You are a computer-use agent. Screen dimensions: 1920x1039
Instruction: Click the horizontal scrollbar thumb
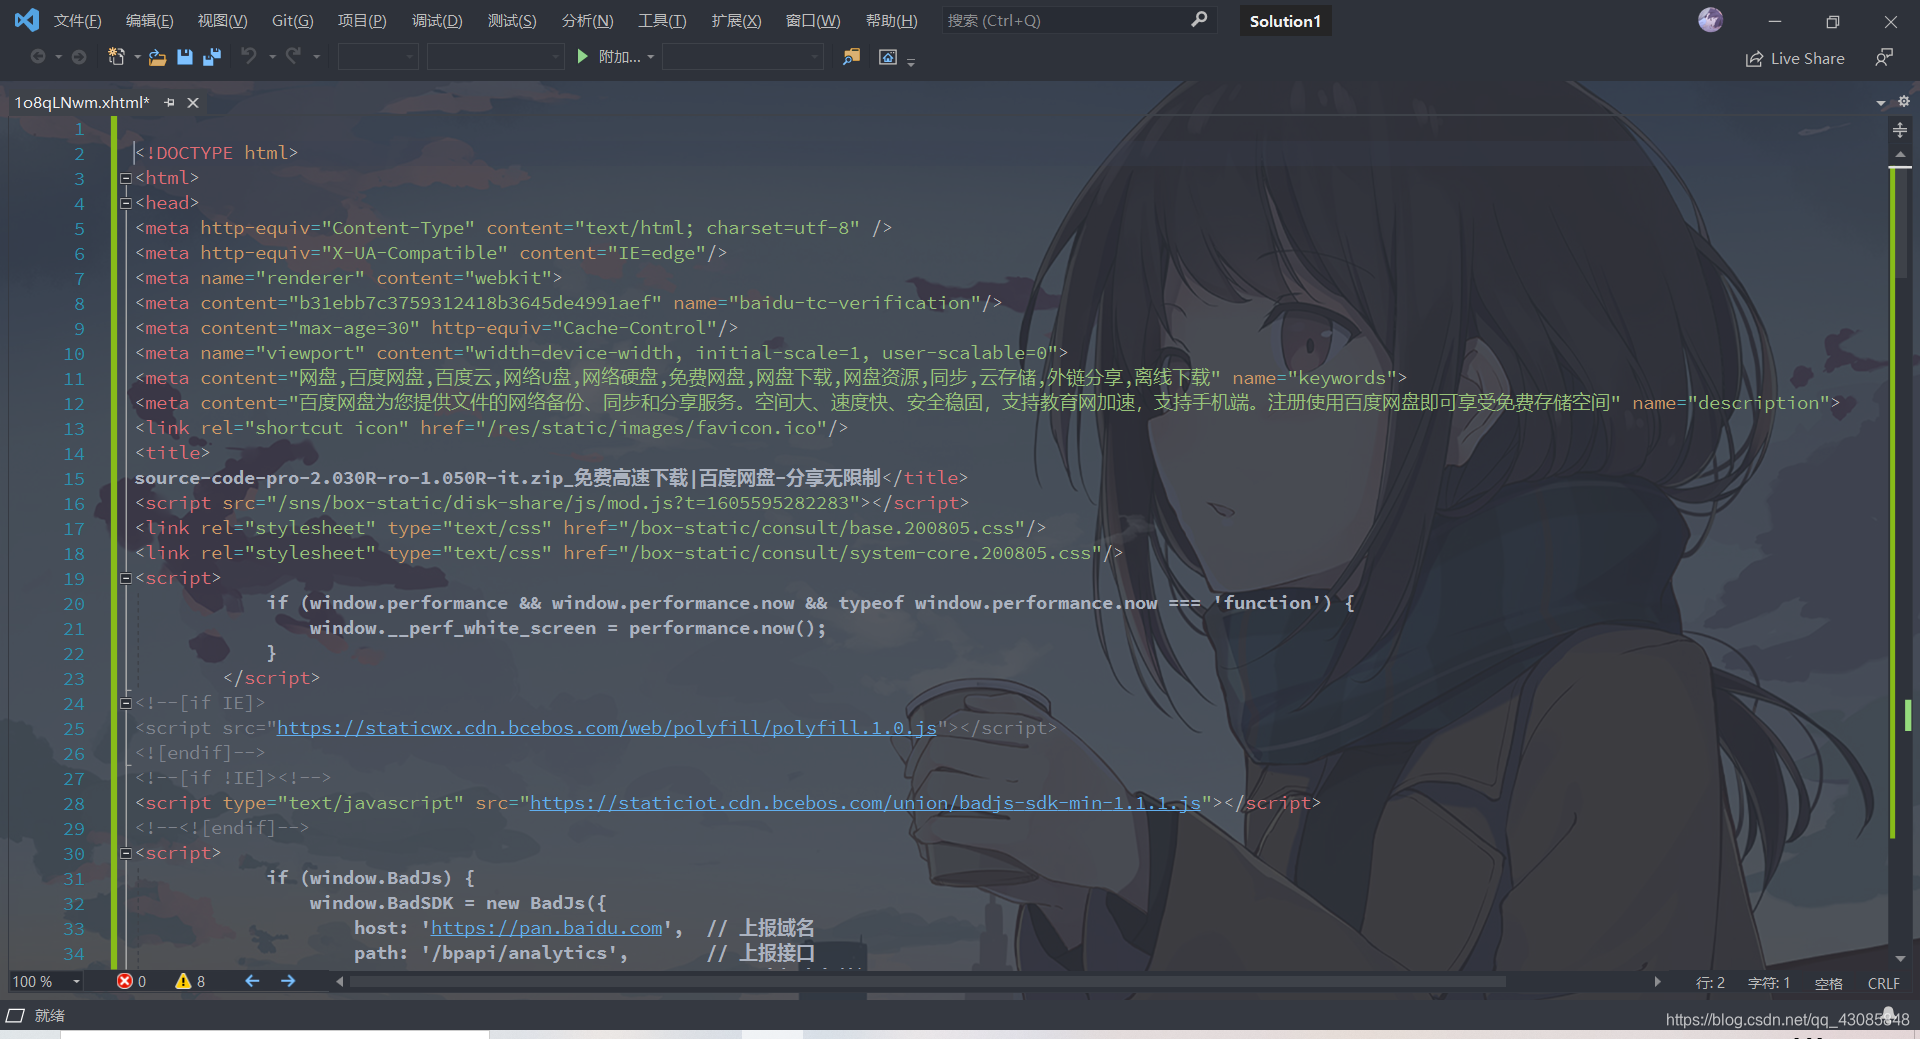(x=927, y=982)
